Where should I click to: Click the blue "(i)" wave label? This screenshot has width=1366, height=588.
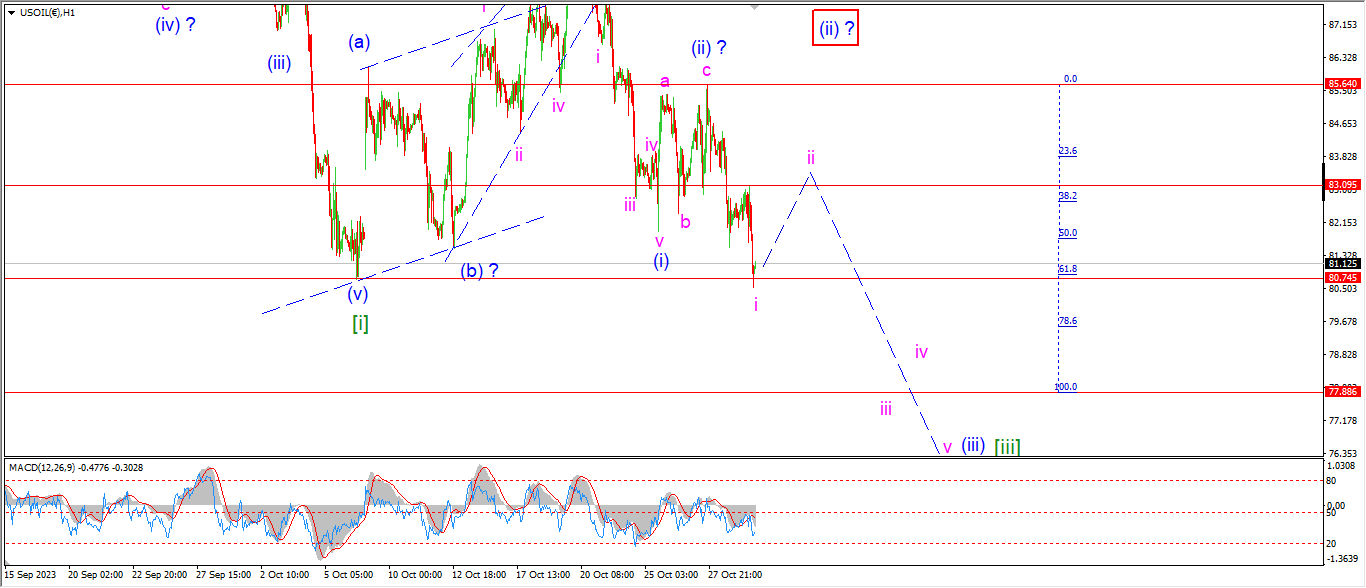coord(661,262)
